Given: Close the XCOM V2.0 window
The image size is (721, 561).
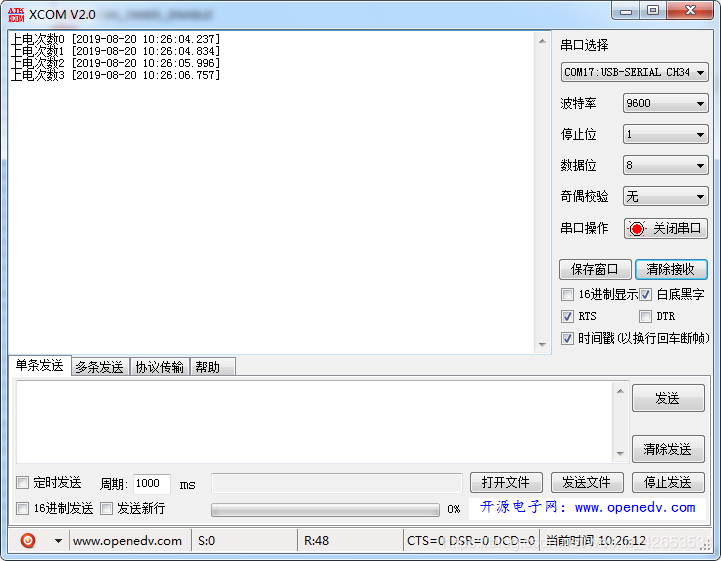Looking at the screenshot, I should [690, 10].
